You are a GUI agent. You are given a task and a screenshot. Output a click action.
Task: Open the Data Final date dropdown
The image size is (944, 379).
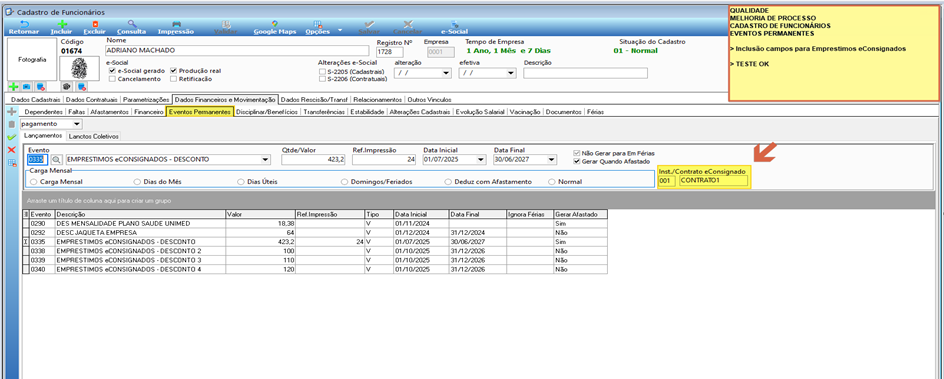coord(551,160)
